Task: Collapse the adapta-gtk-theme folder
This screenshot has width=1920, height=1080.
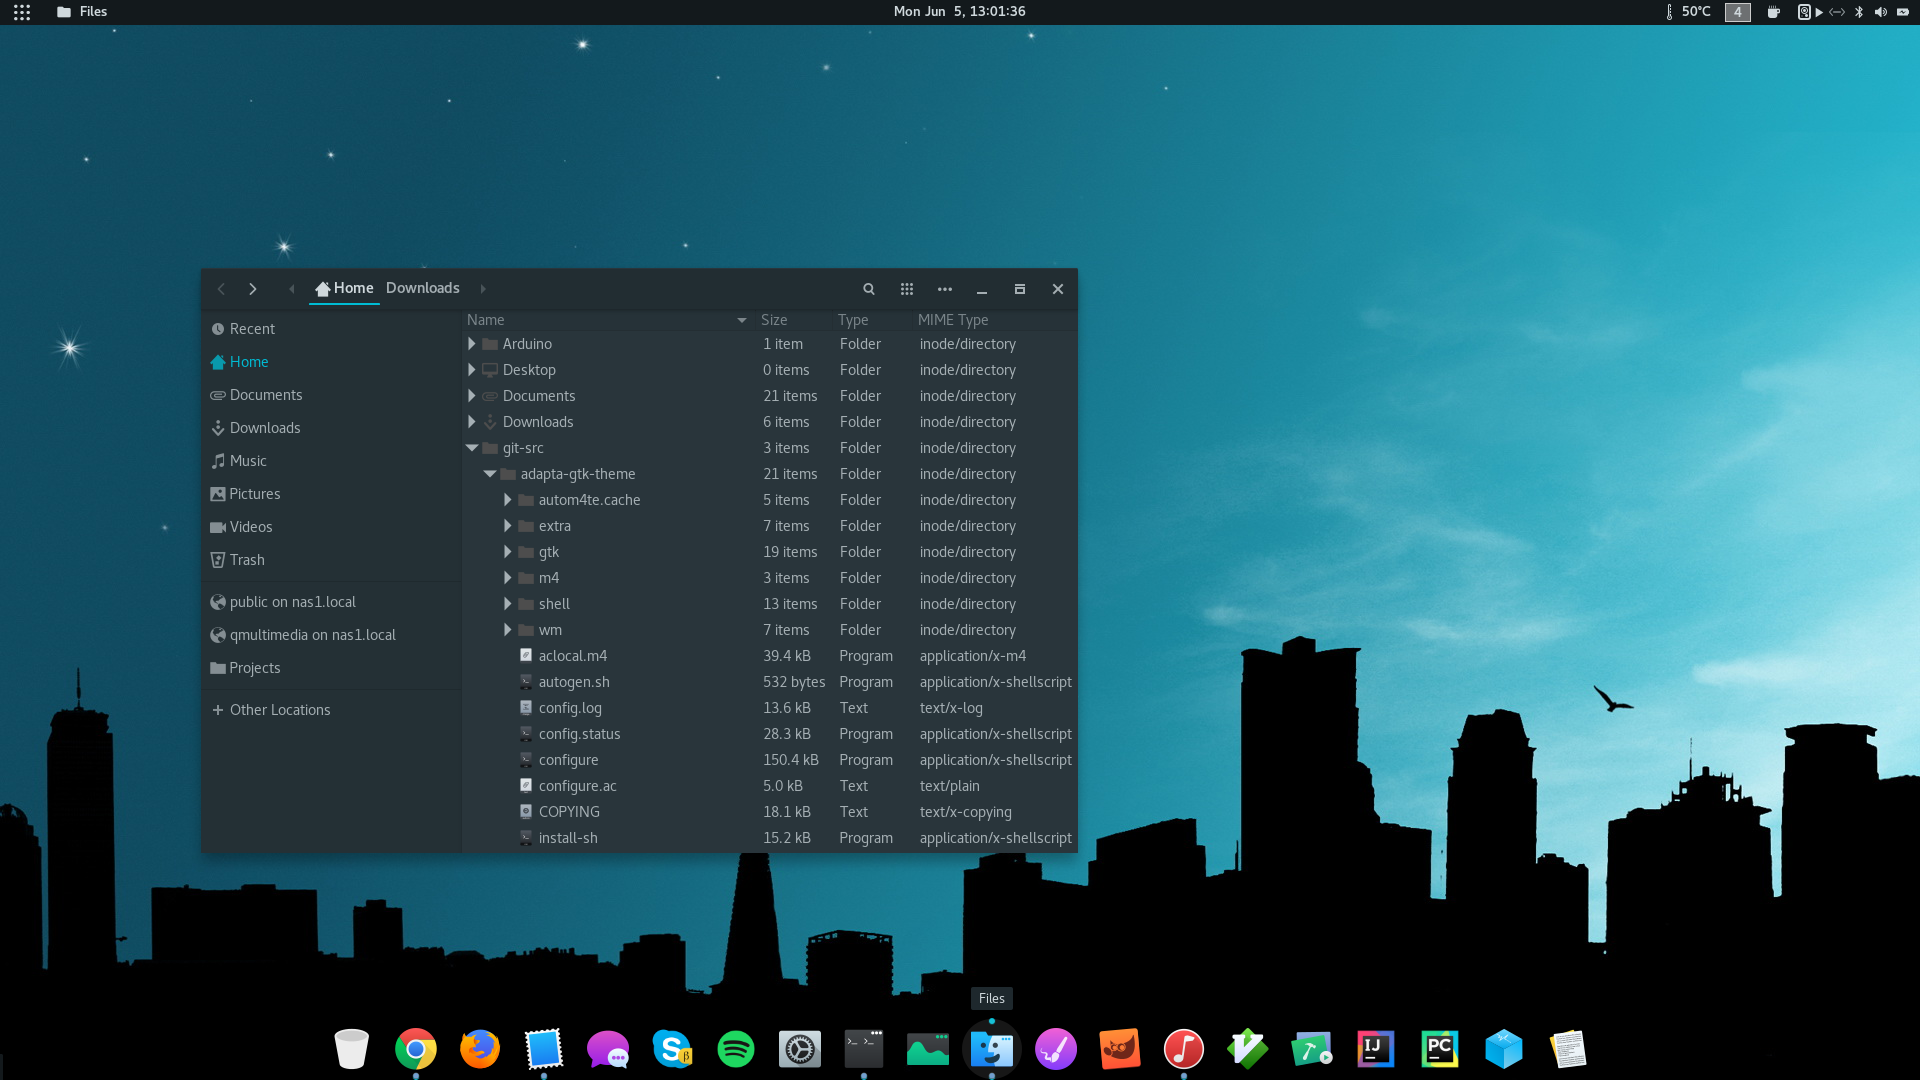Action: [x=490, y=474]
